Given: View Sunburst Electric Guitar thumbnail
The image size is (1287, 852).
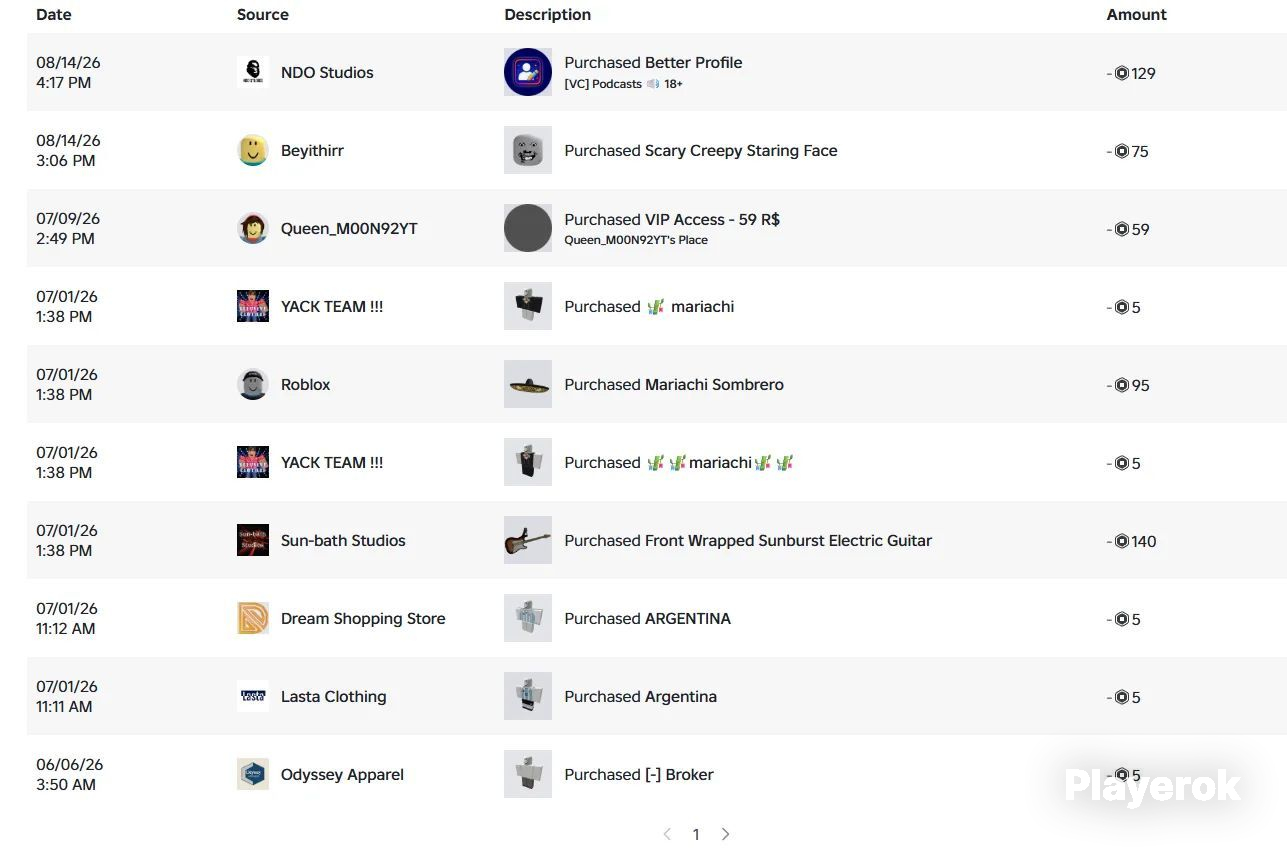Looking at the screenshot, I should [x=528, y=540].
